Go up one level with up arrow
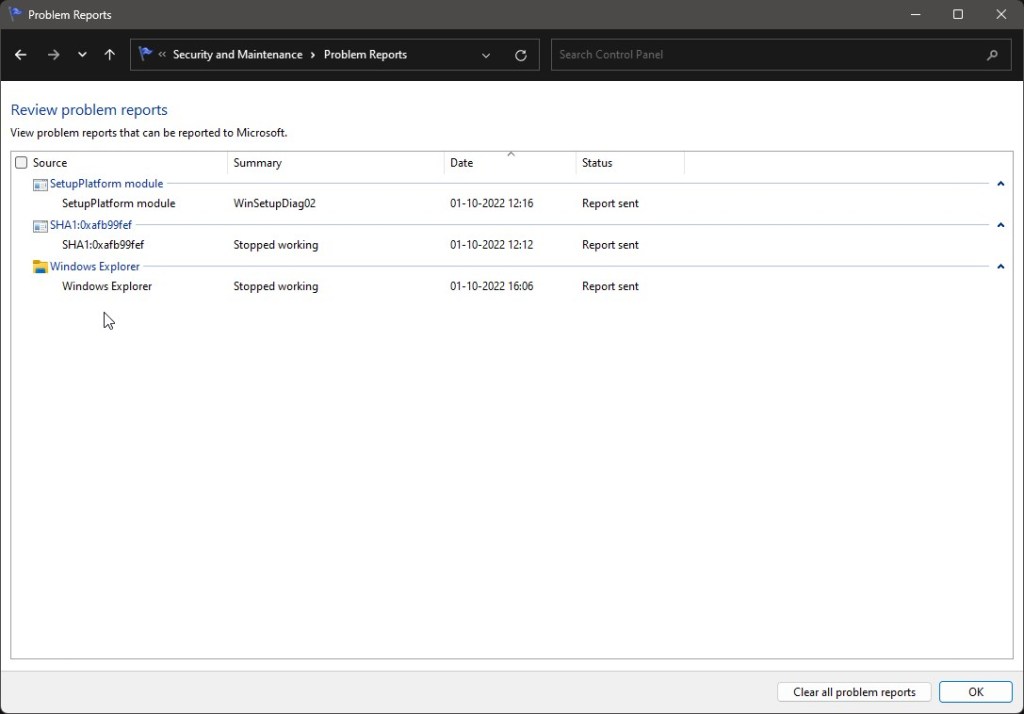 pyautogui.click(x=110, y=55)
